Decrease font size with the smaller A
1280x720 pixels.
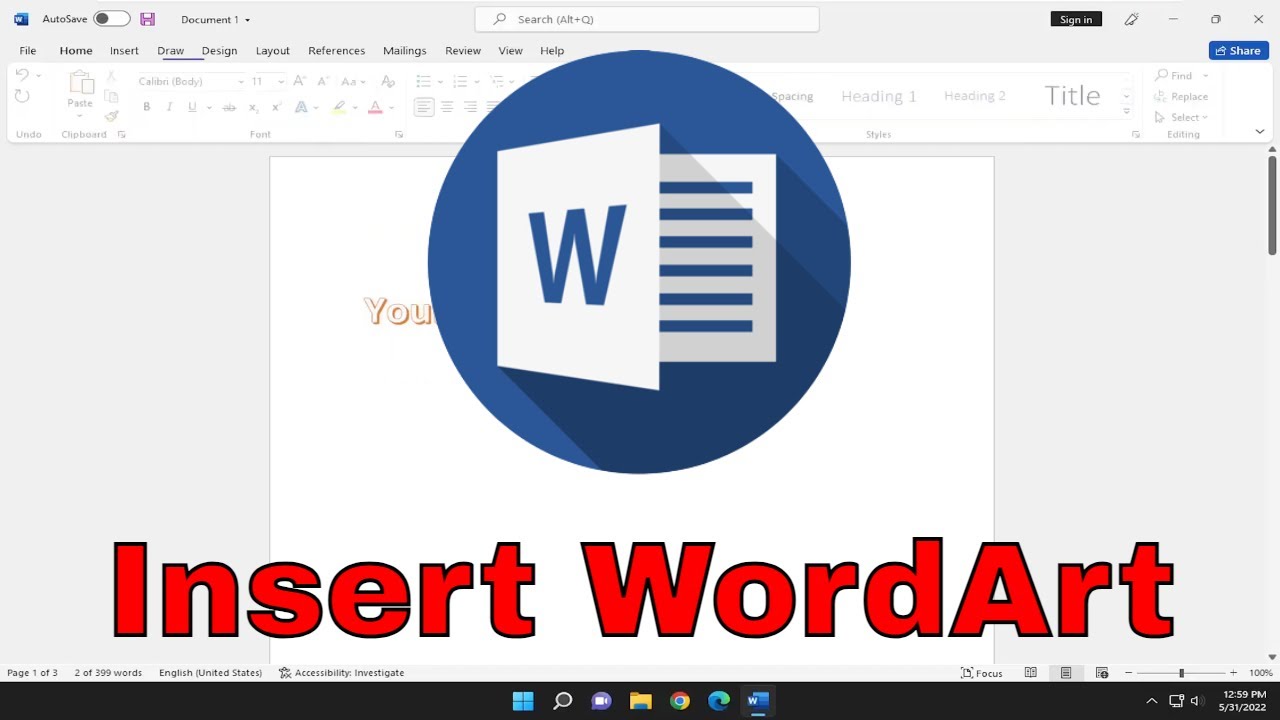(322, 81)
